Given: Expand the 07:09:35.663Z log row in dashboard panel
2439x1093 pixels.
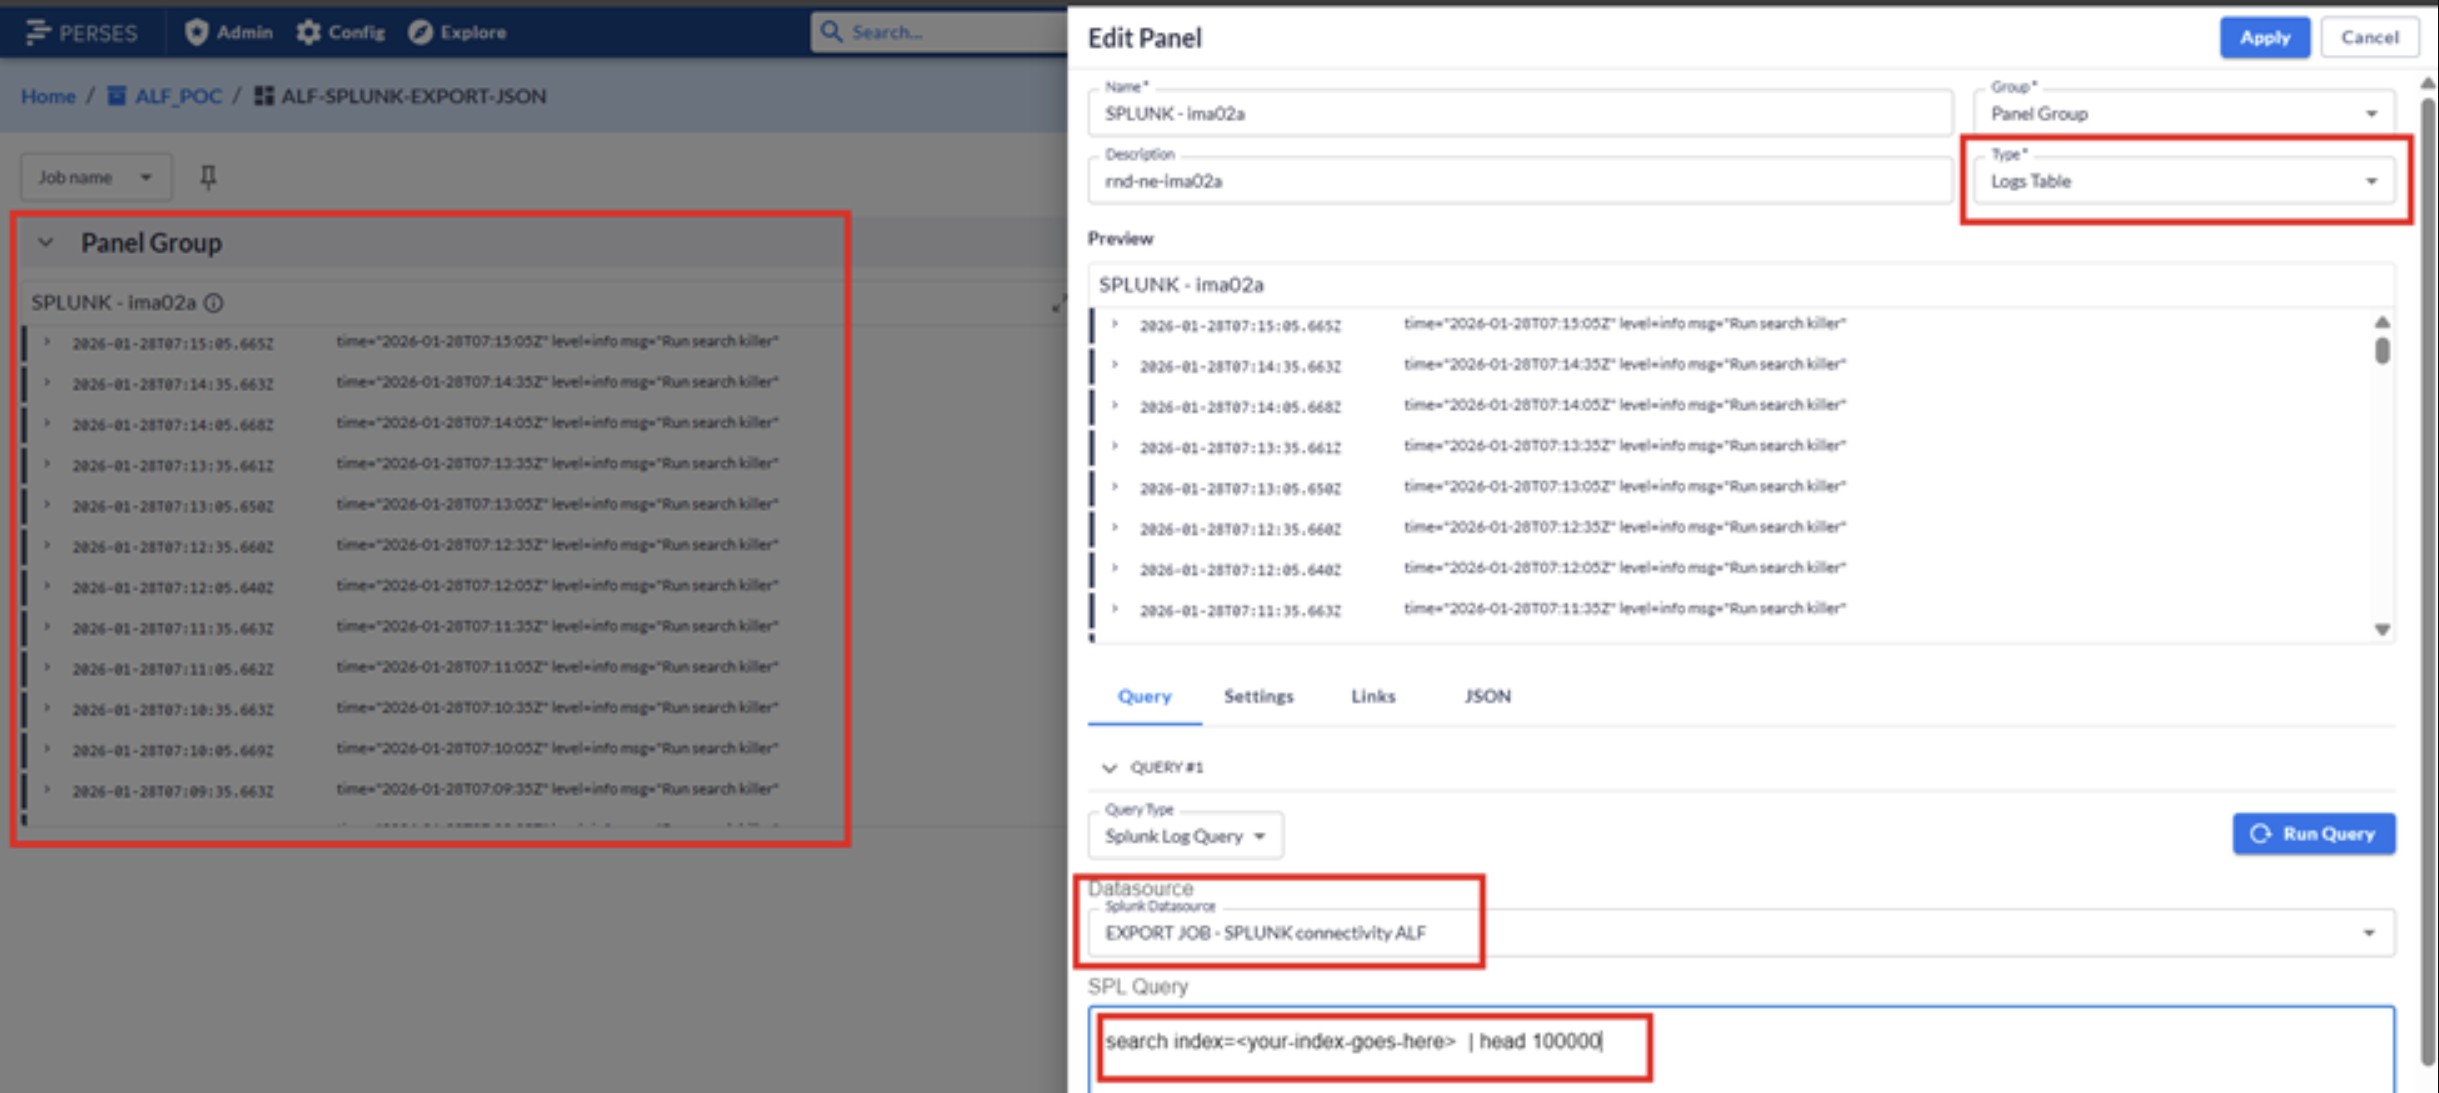Looking at the screenshot, I should point(47,790).
